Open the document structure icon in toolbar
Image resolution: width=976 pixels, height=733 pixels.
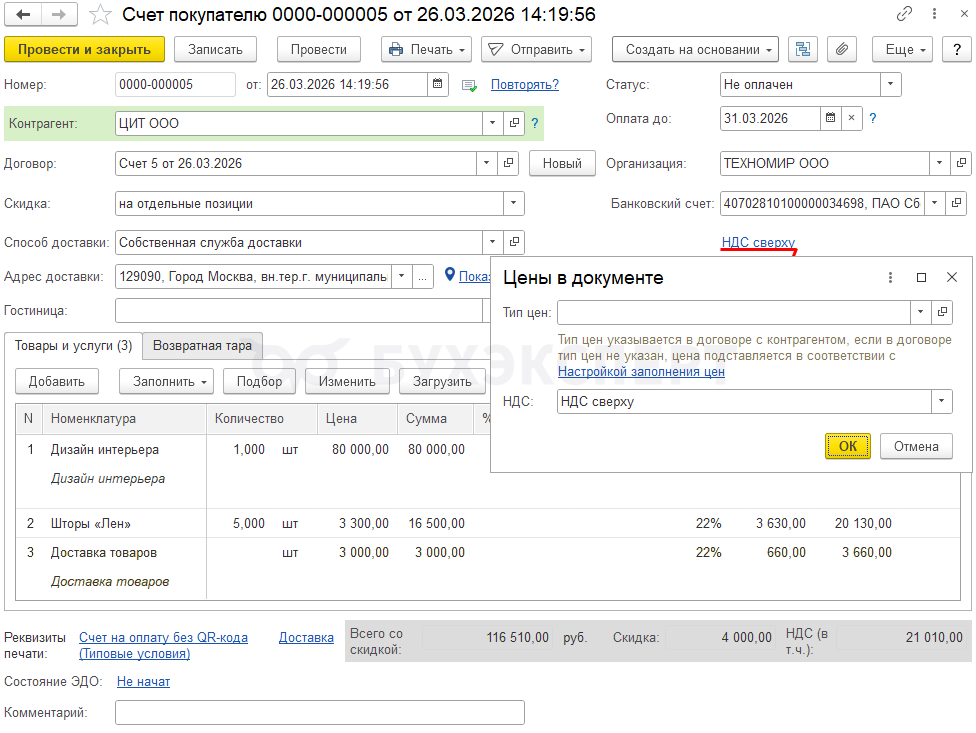803,49
